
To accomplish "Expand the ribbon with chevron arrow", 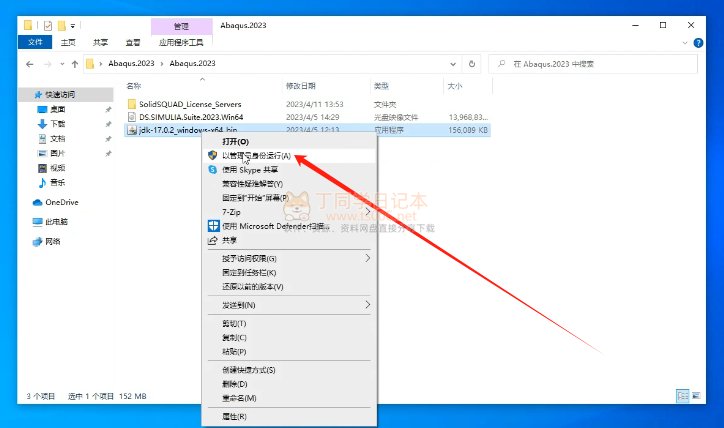I will [x=685, y=43].
